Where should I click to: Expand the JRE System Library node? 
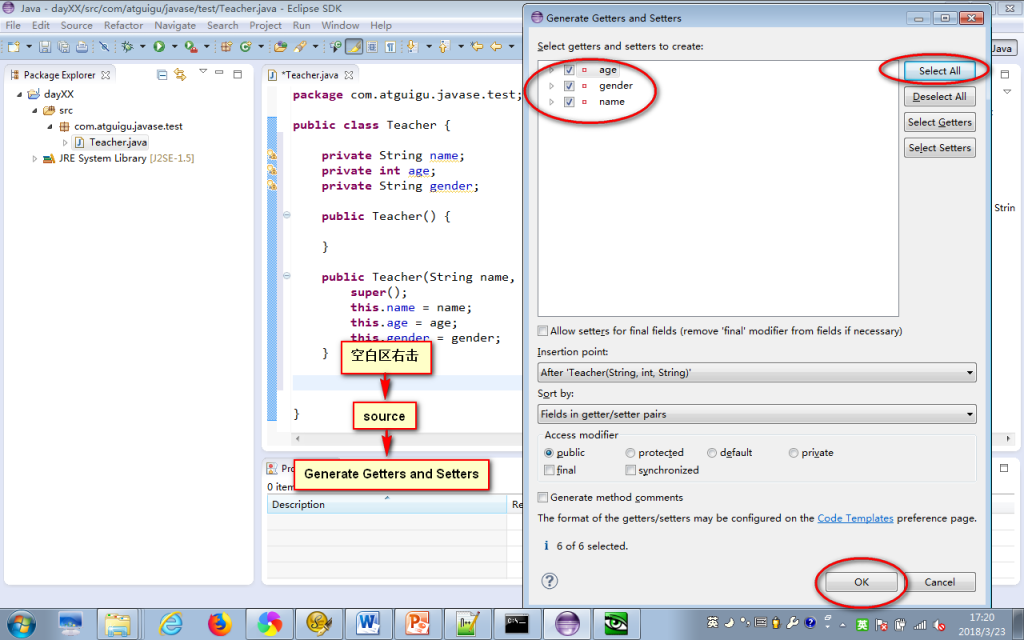35,158
